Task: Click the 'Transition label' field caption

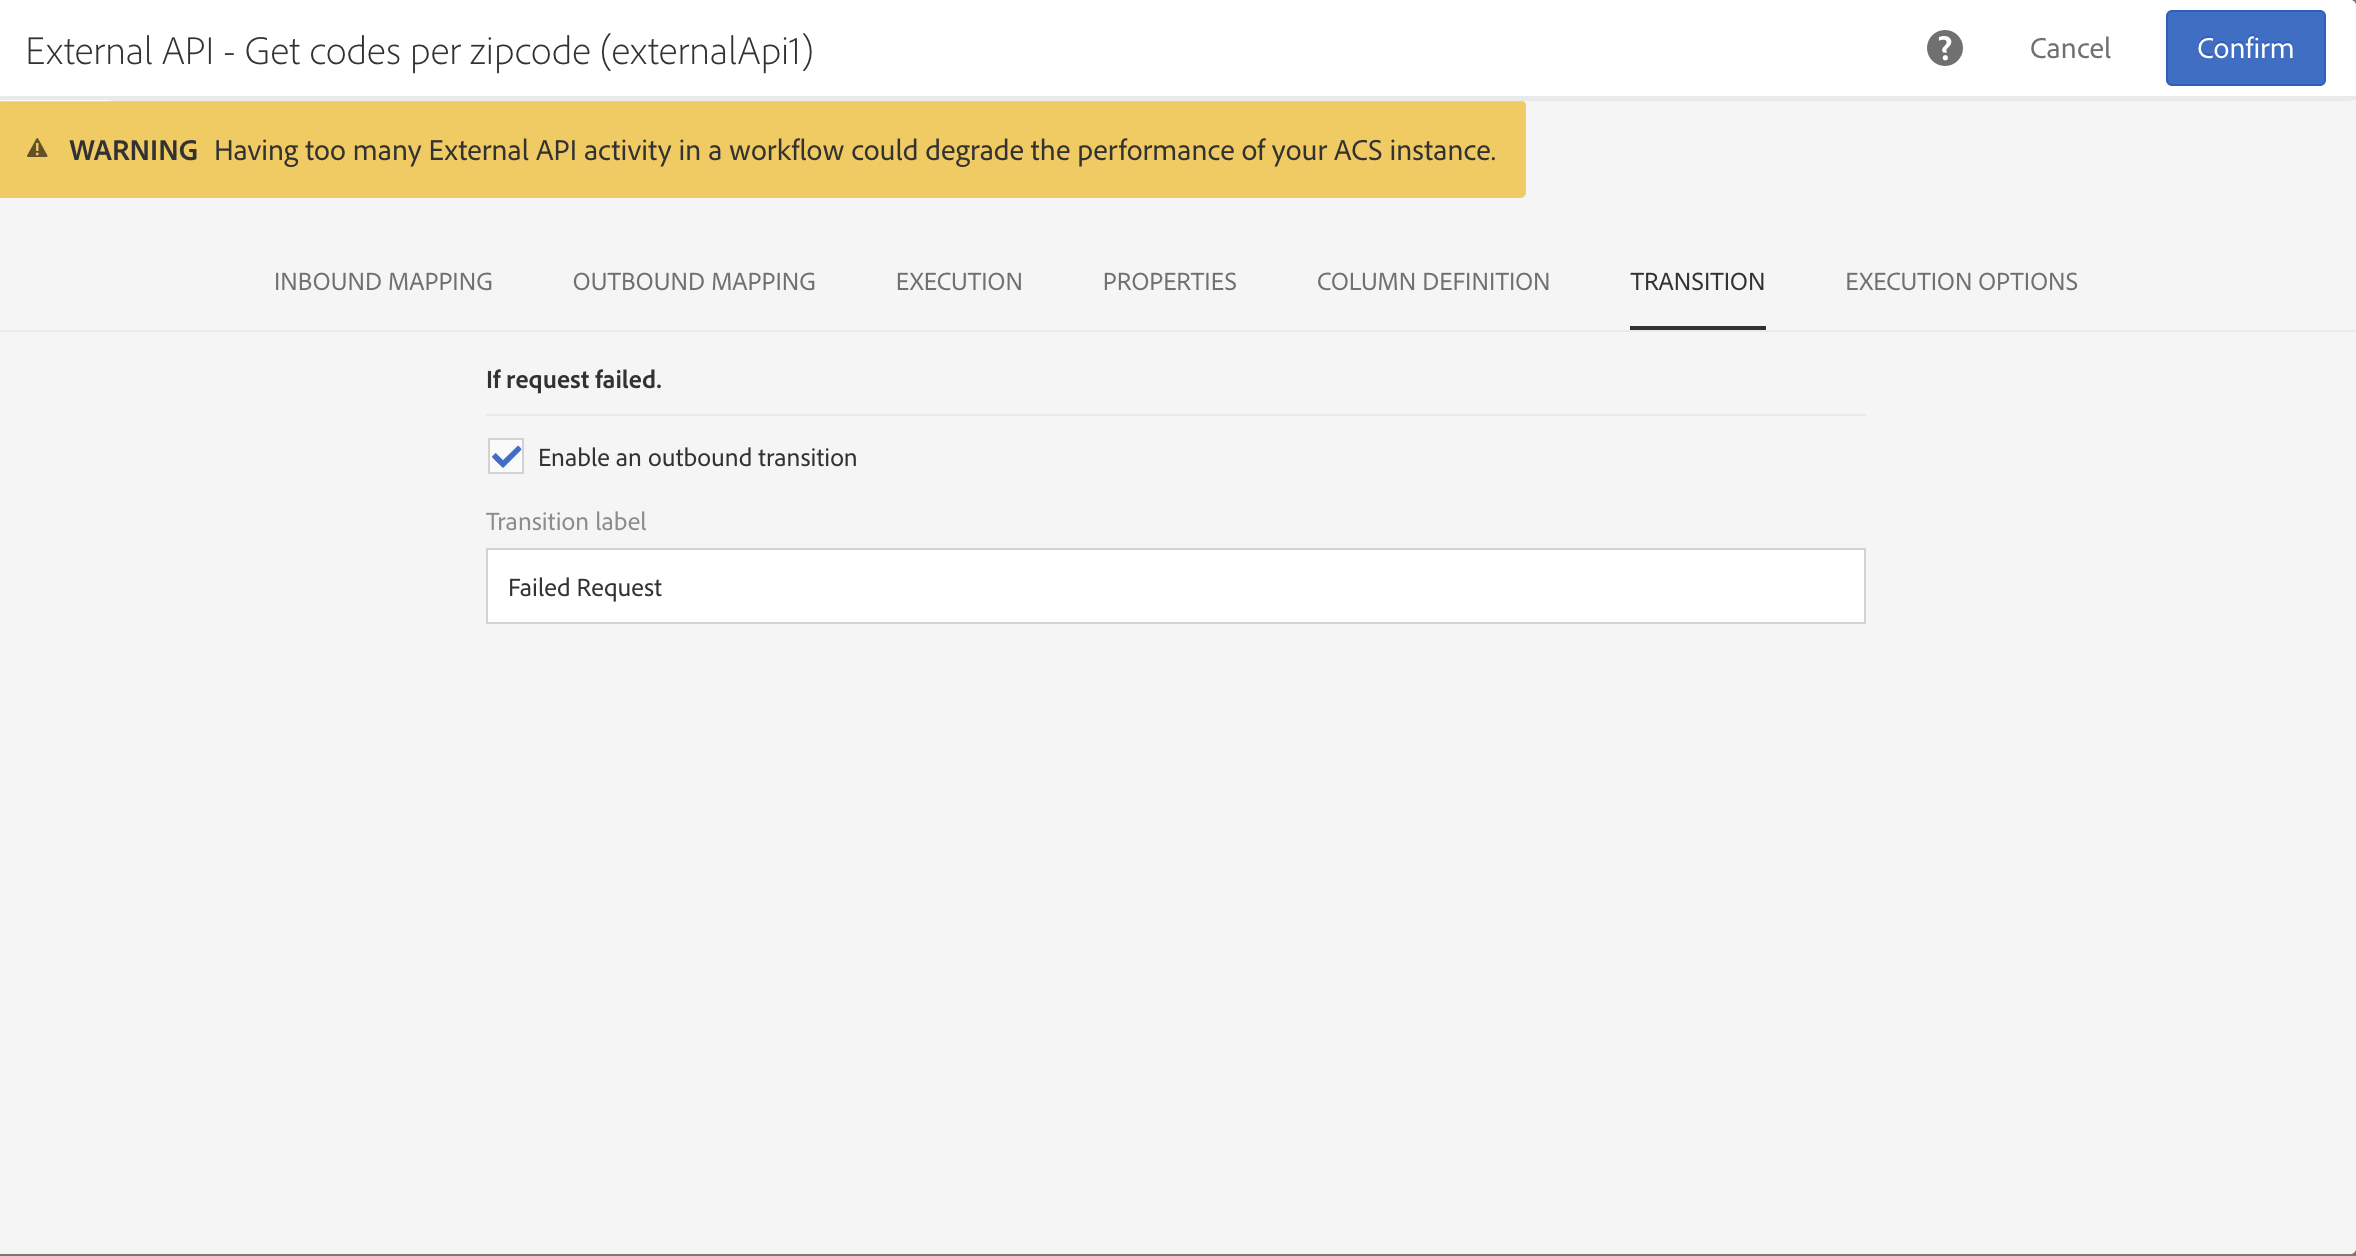Action: pyautogui.click(x=565, y=521)
